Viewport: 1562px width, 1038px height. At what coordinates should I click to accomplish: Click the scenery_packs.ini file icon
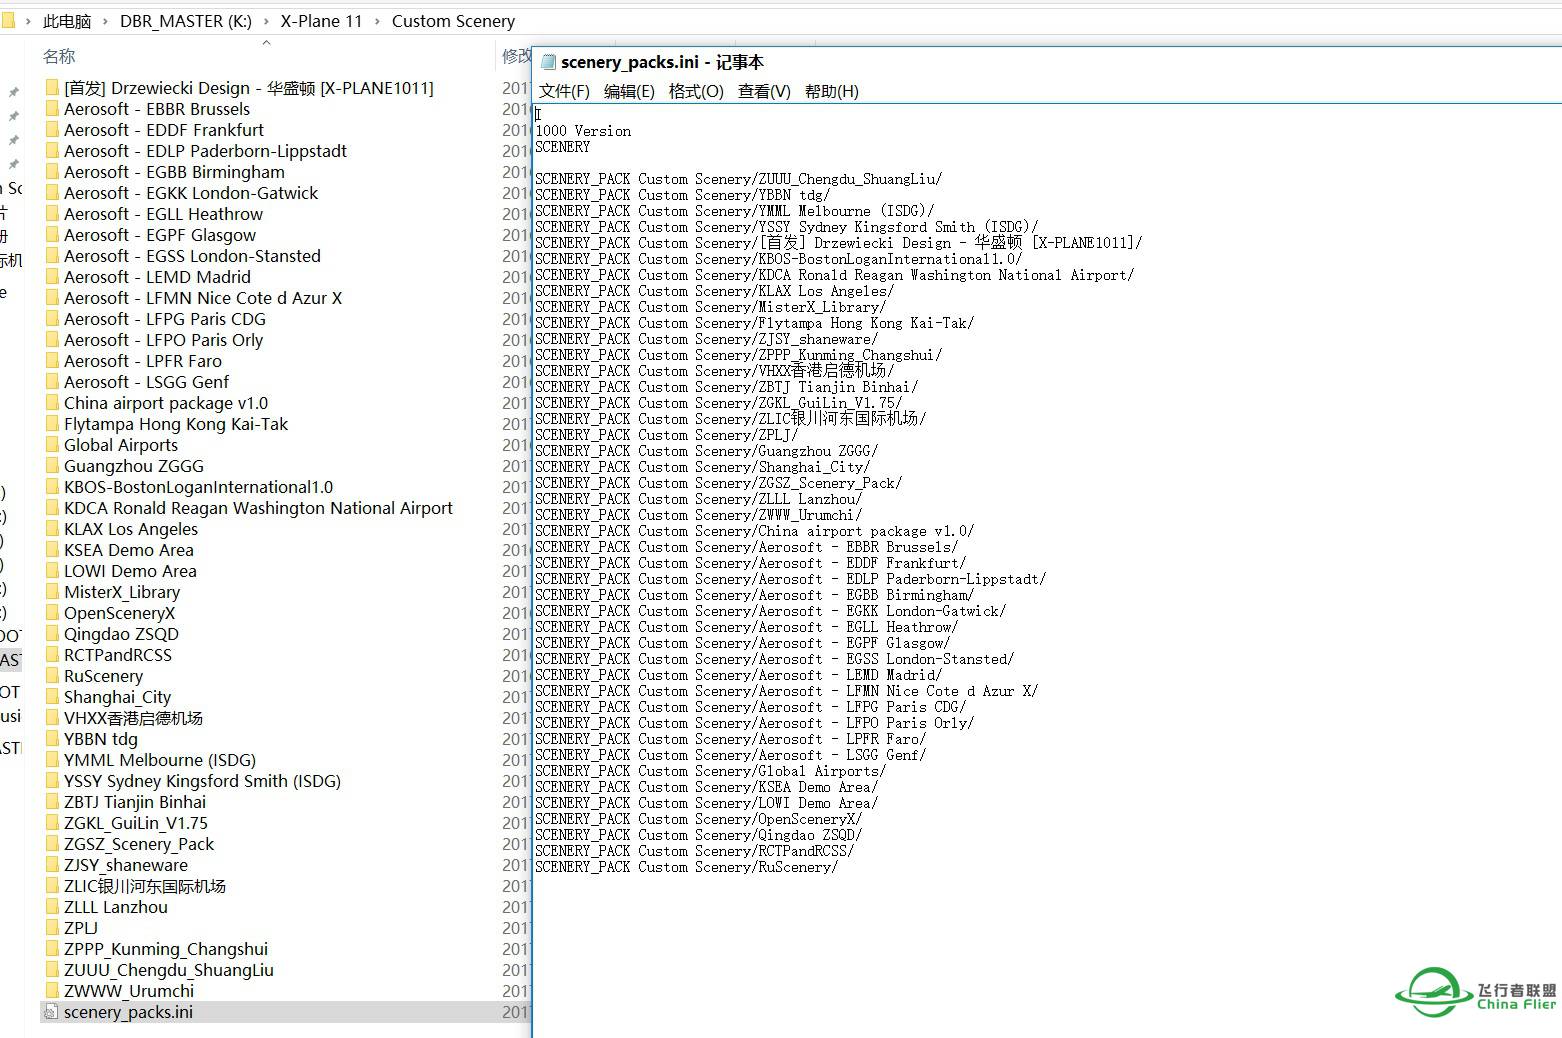click(x=52, y=1012)
